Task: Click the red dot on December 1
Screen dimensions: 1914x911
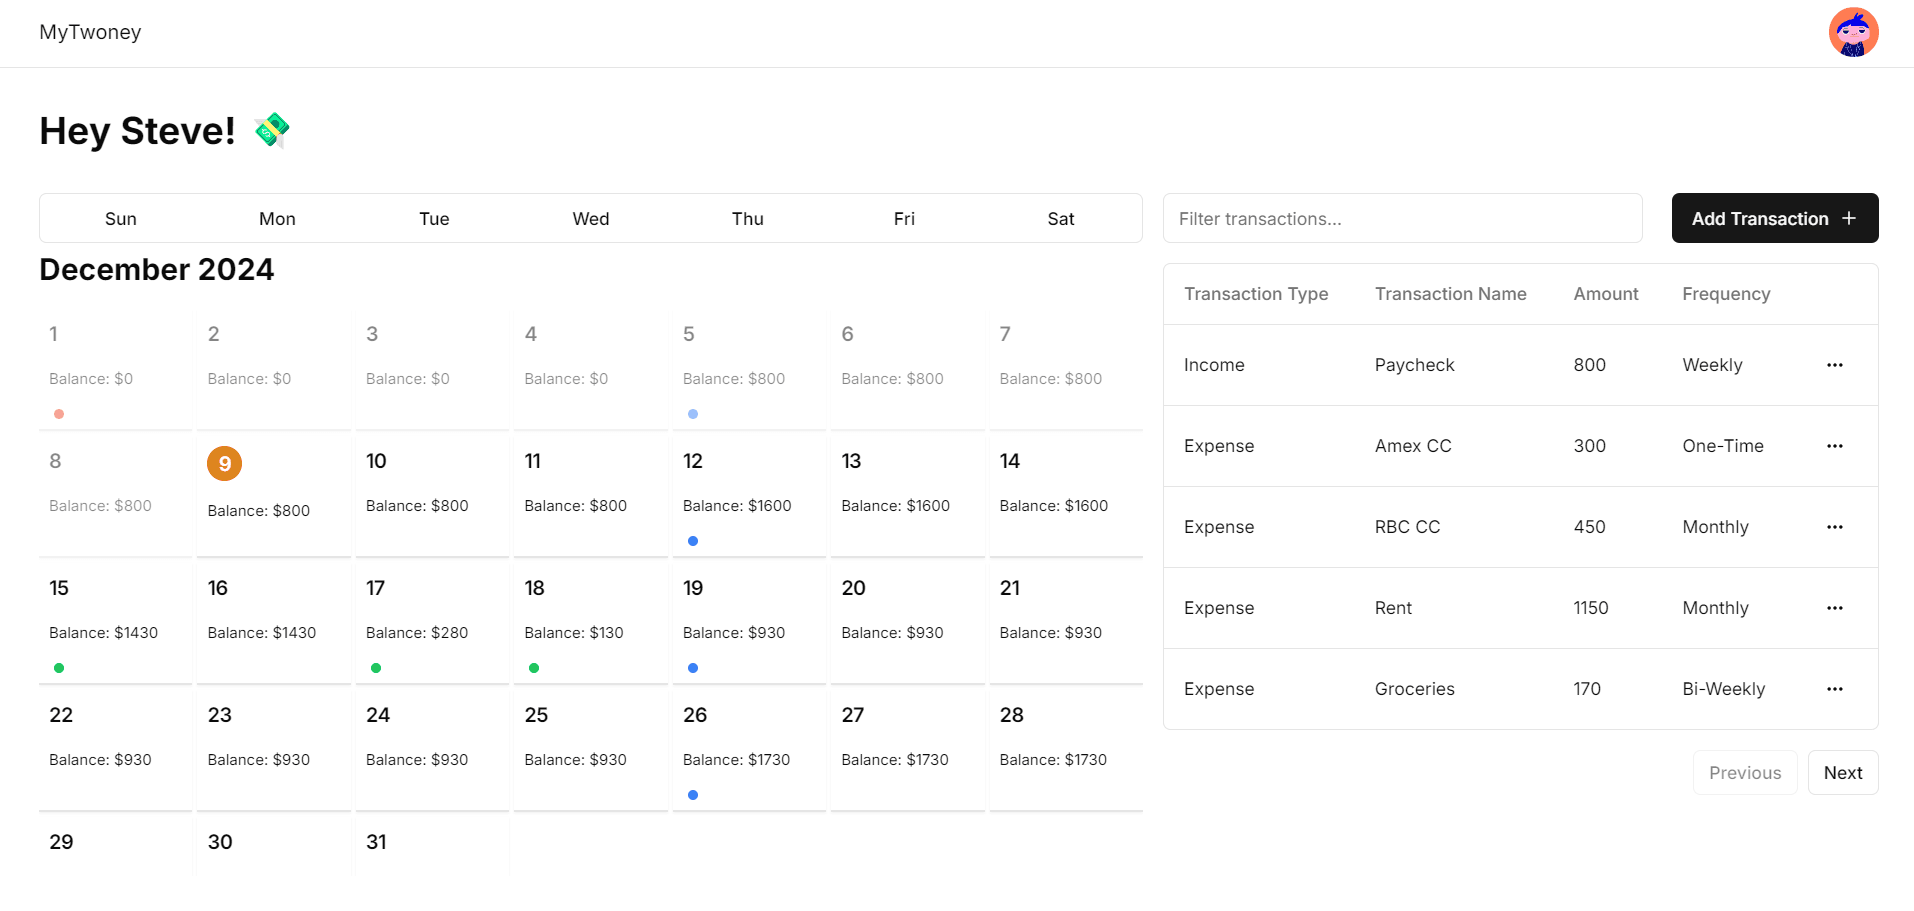Action: coord(59,414)
